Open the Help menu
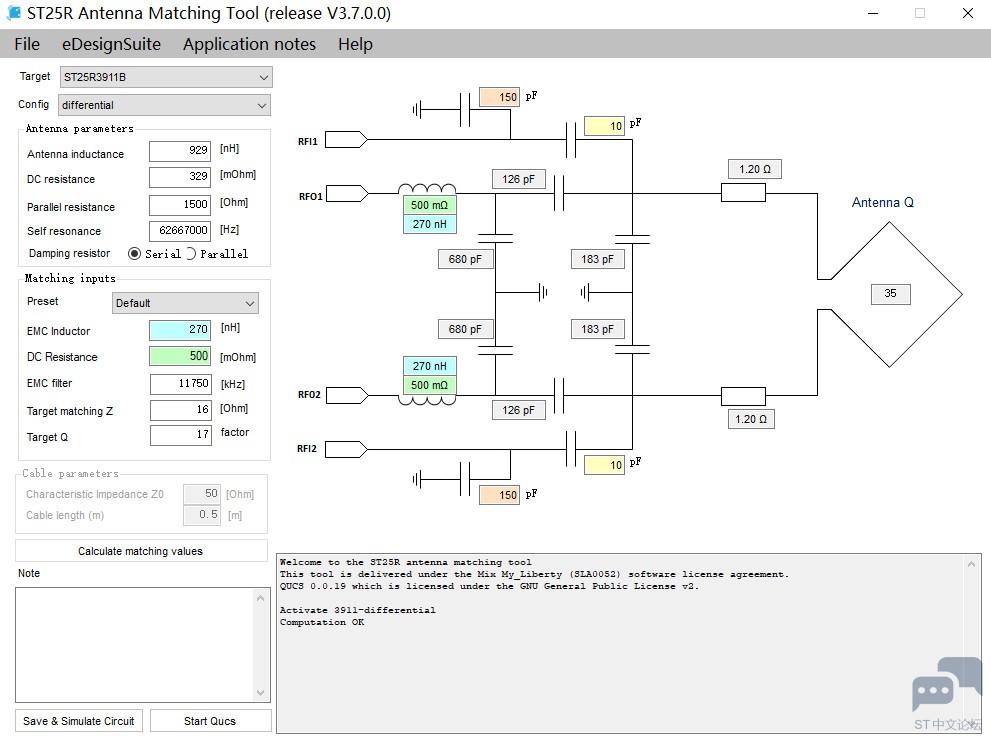 (x=355, y=44)
